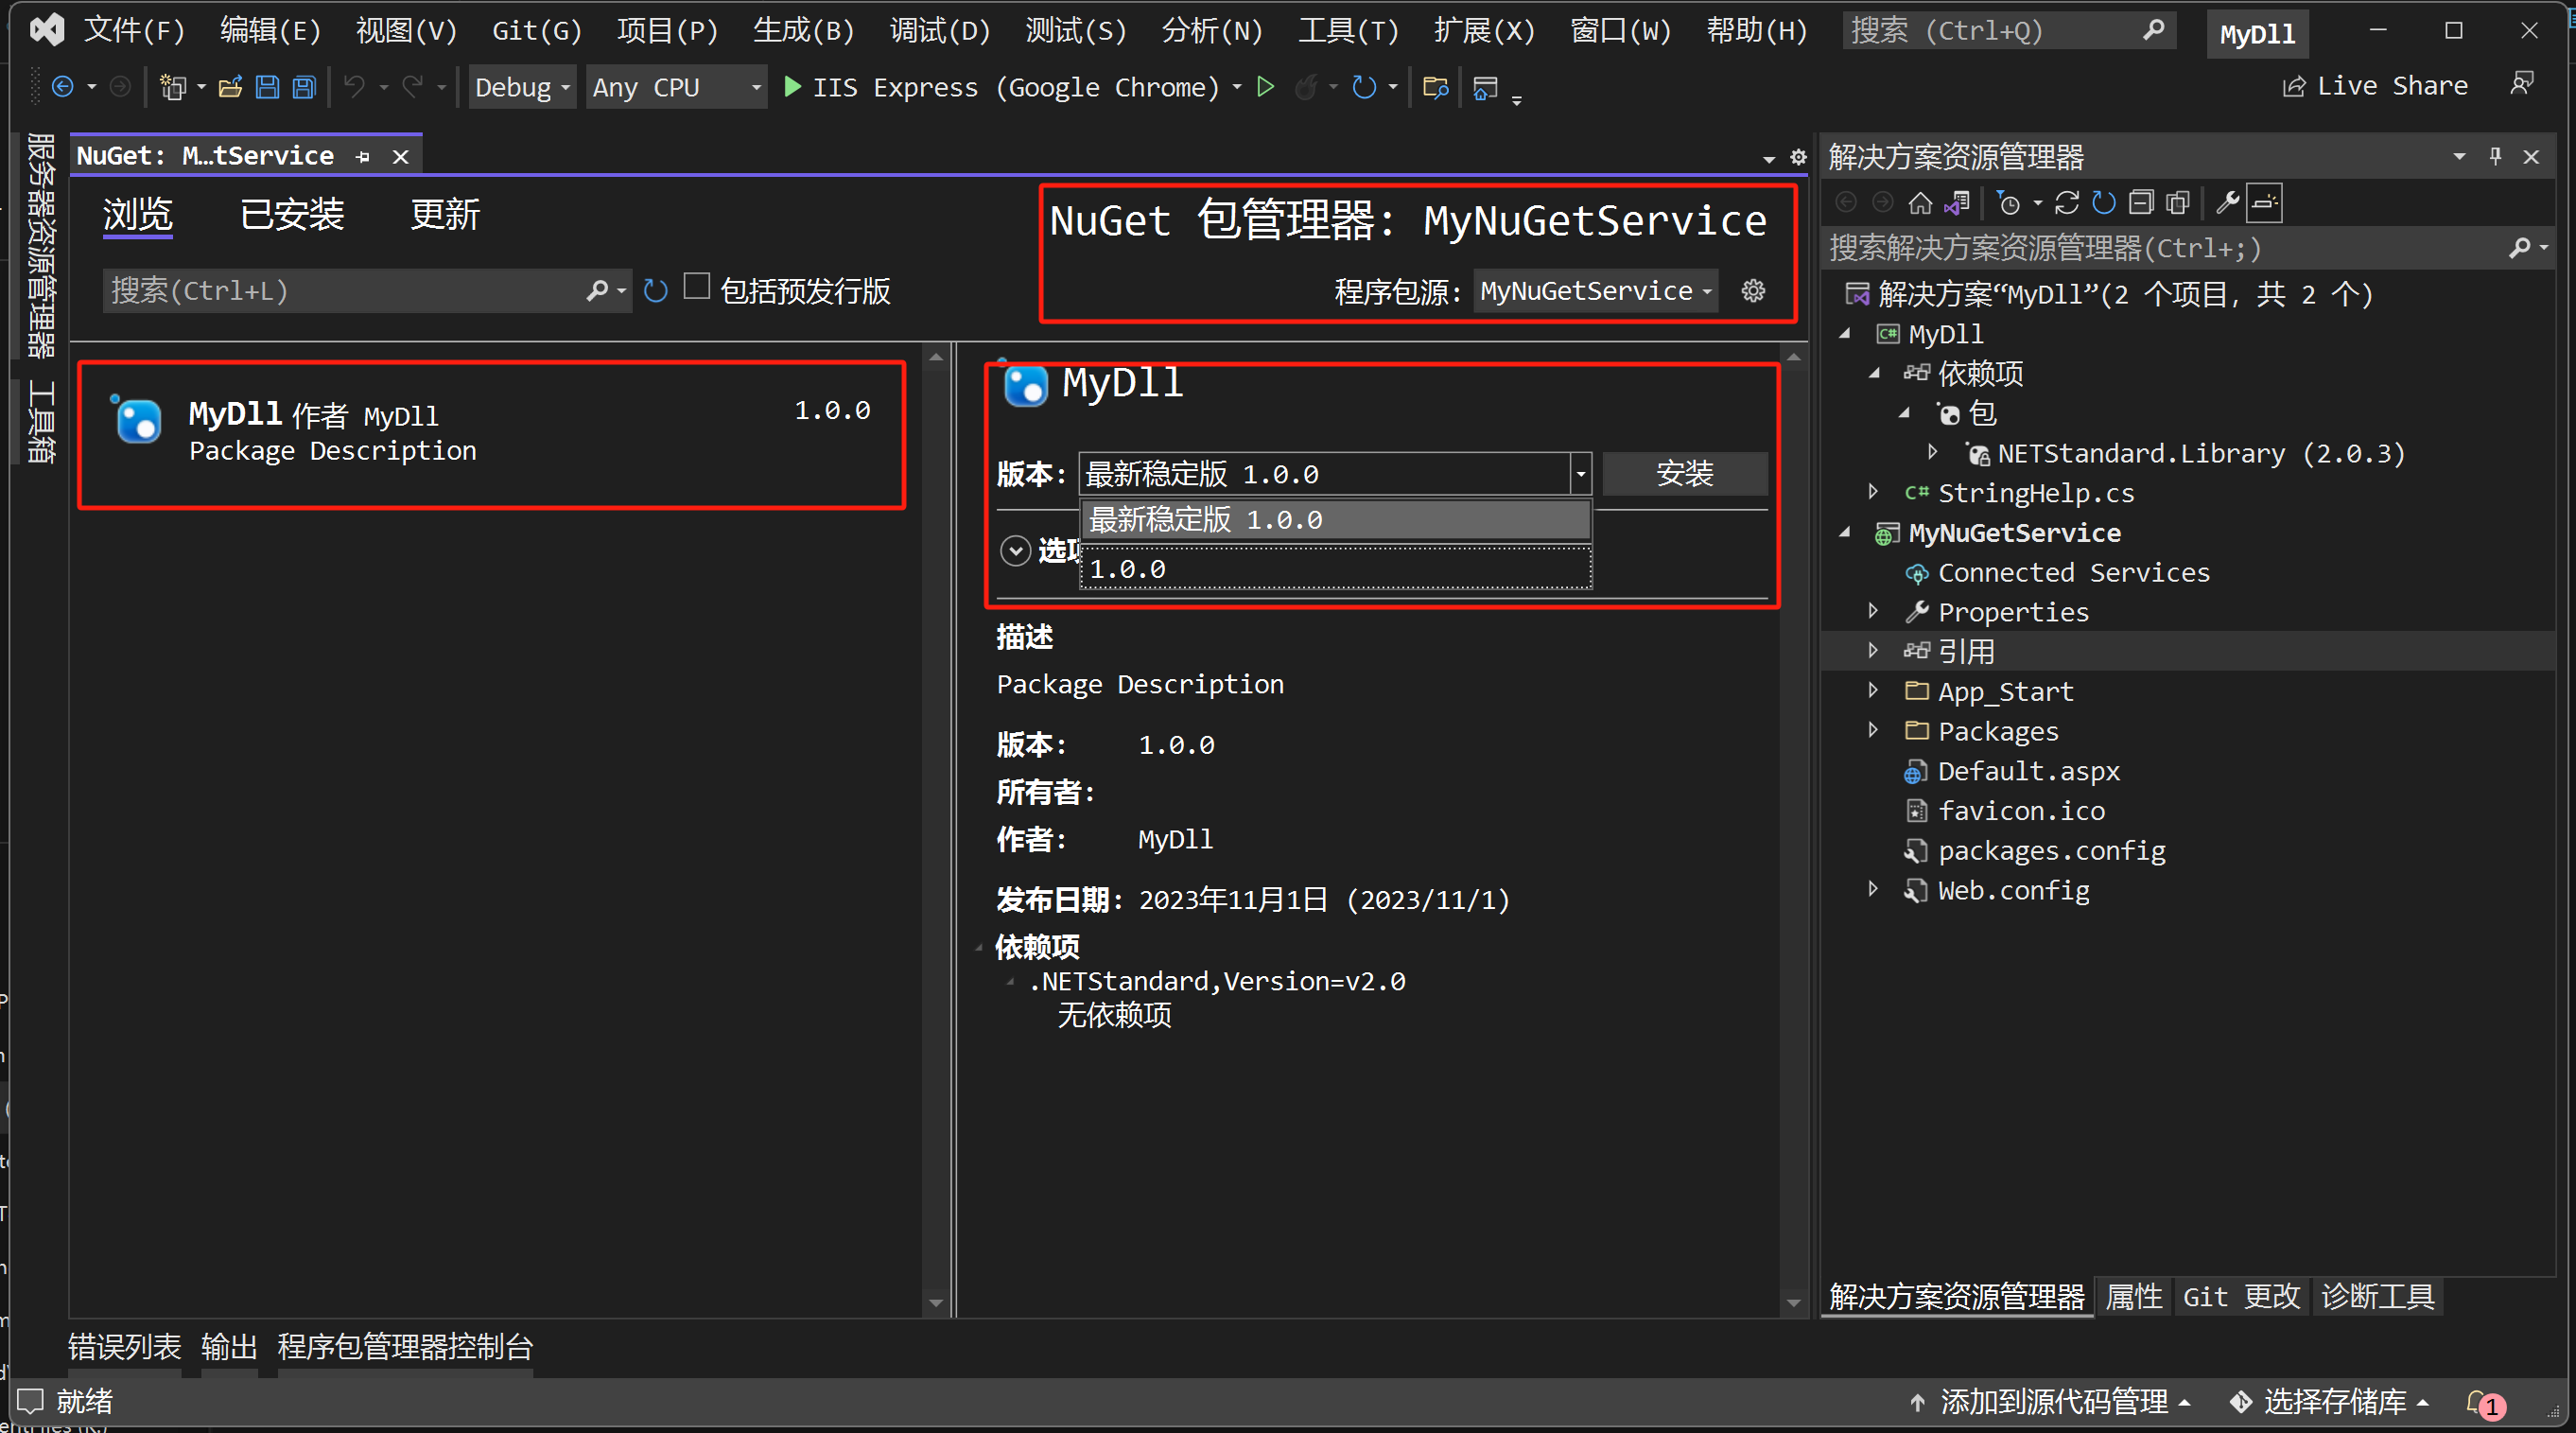The height and width of the screenshot is (1433, 2576).
Task: Expand the 选项 options chevron
Action: pyautogui.click(x=1015, y=550)
